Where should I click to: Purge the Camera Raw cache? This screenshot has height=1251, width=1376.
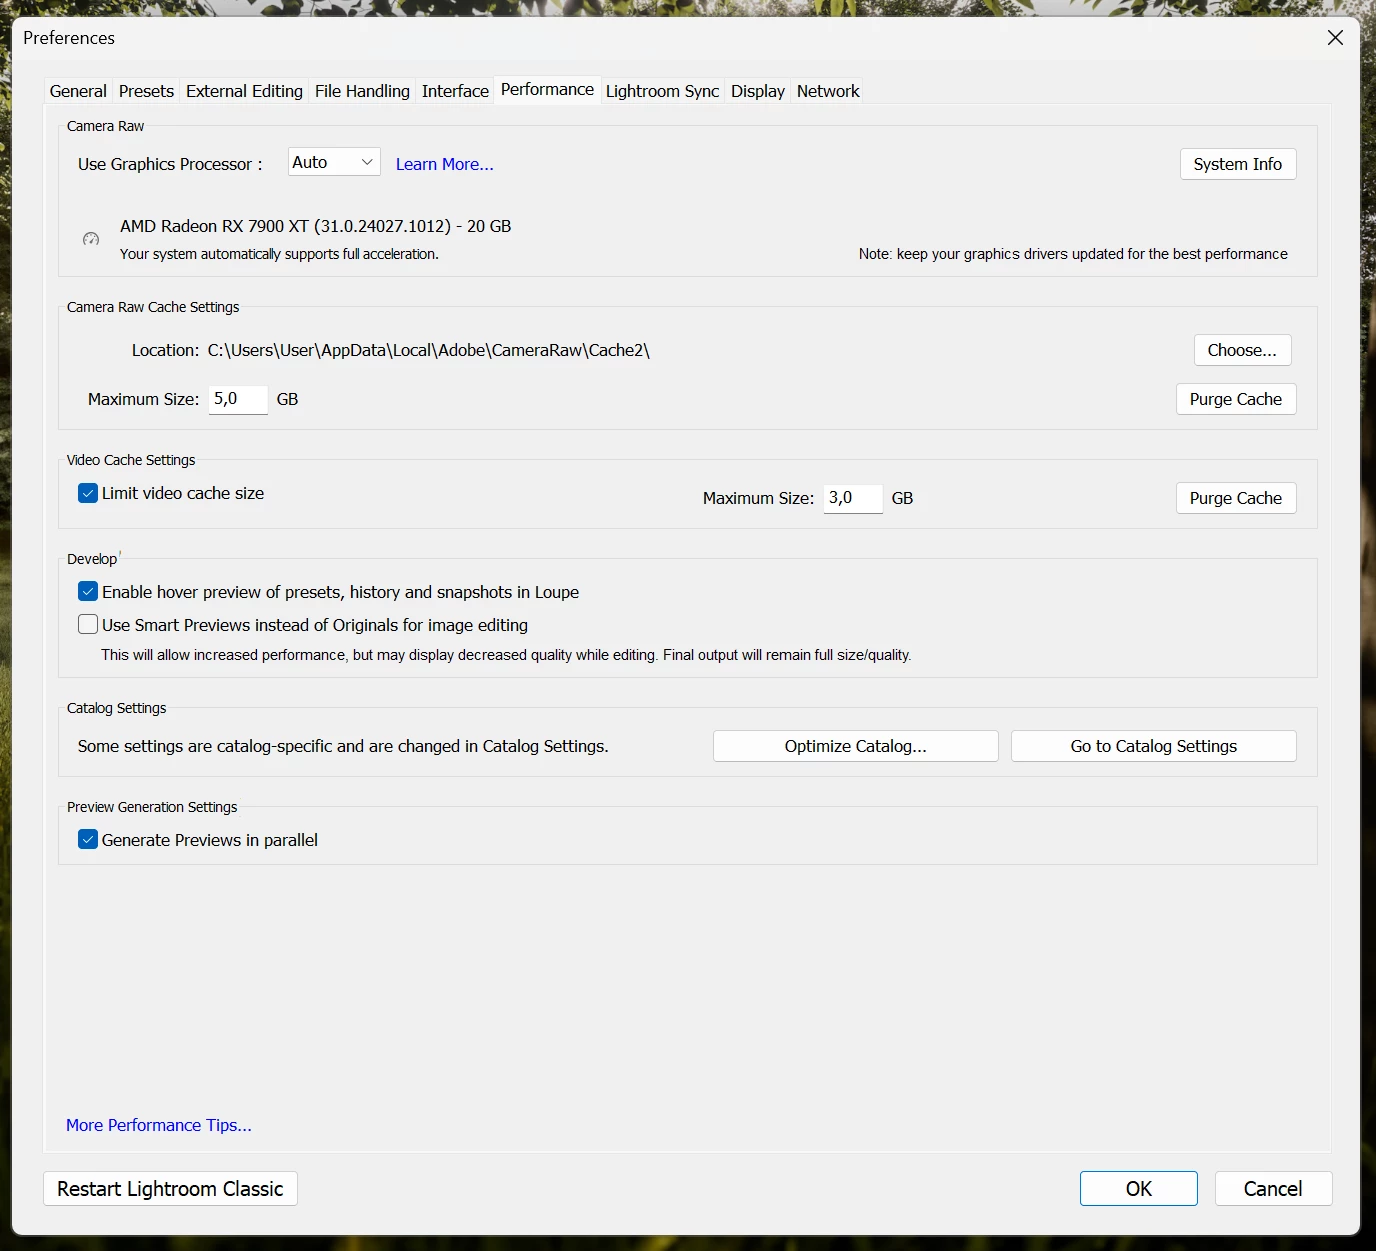(x=1236, y=399)
